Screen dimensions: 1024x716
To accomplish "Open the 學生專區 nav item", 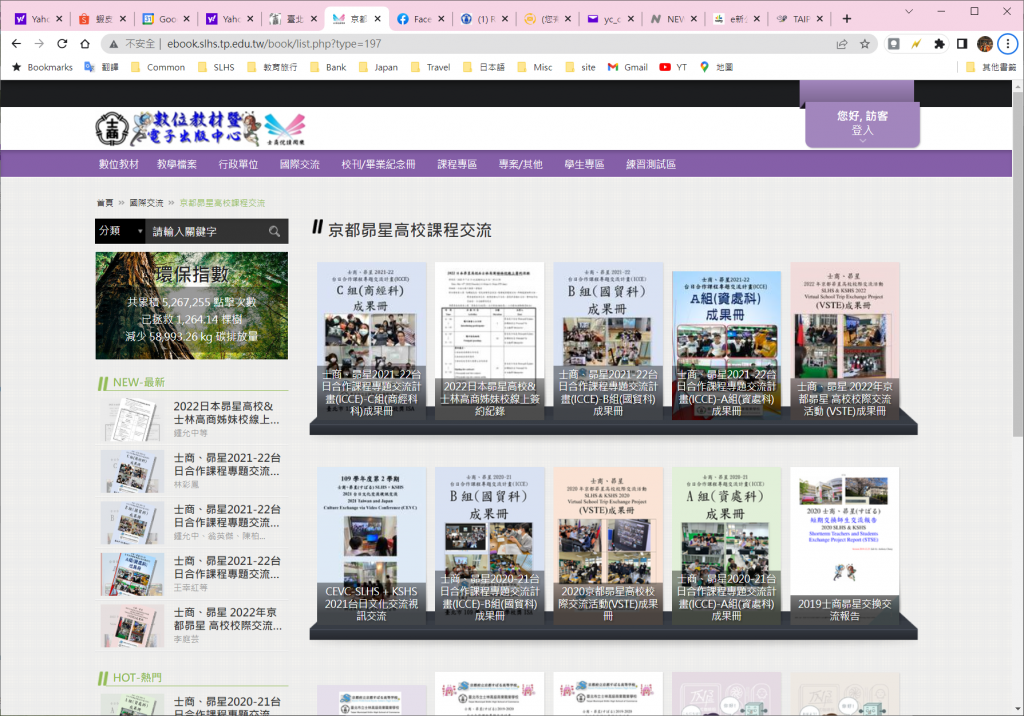I will tap(584, 164).
